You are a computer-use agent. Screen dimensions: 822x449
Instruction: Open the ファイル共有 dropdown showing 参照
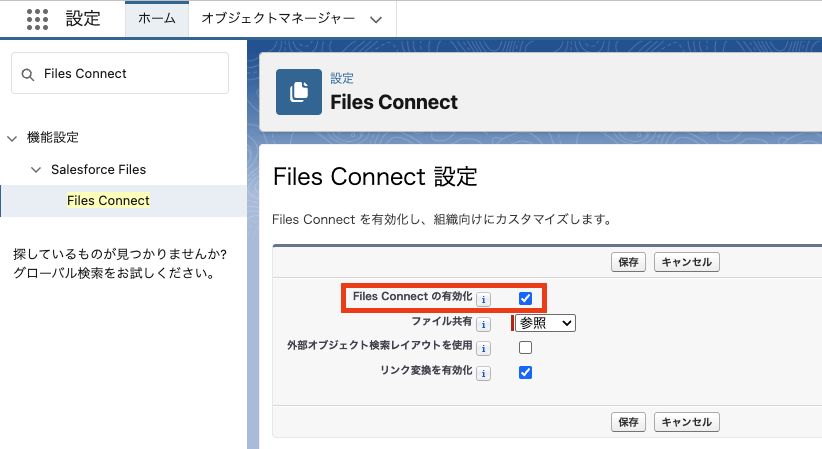click(546, 323)
